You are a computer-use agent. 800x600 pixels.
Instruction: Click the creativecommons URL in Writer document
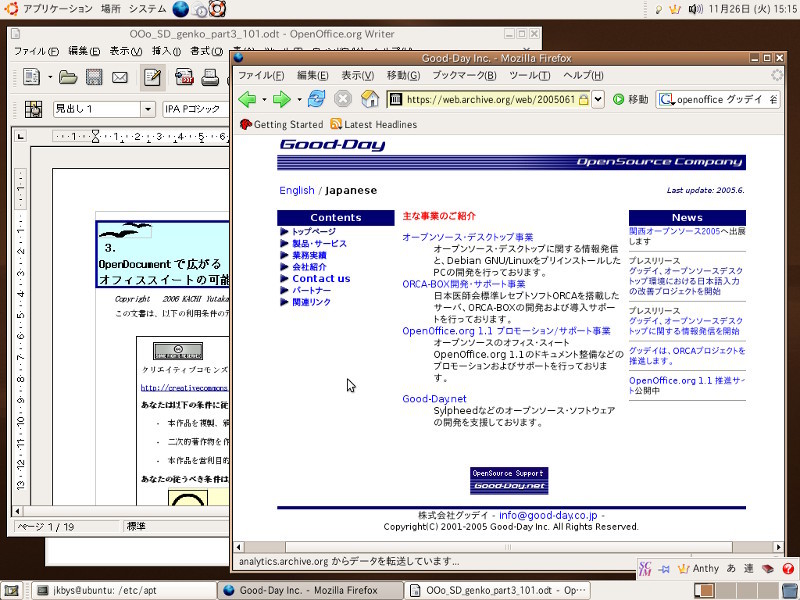(184, 388)
